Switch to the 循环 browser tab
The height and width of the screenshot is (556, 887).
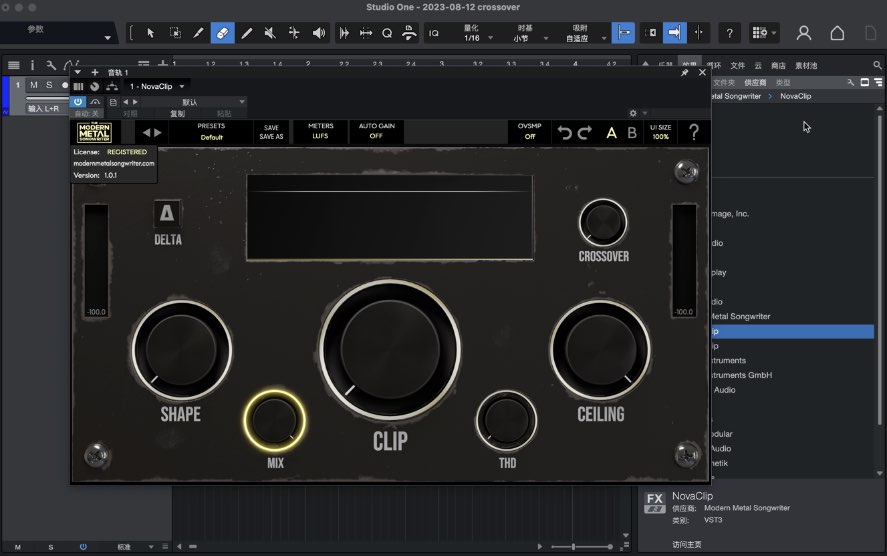click(714, 66)
